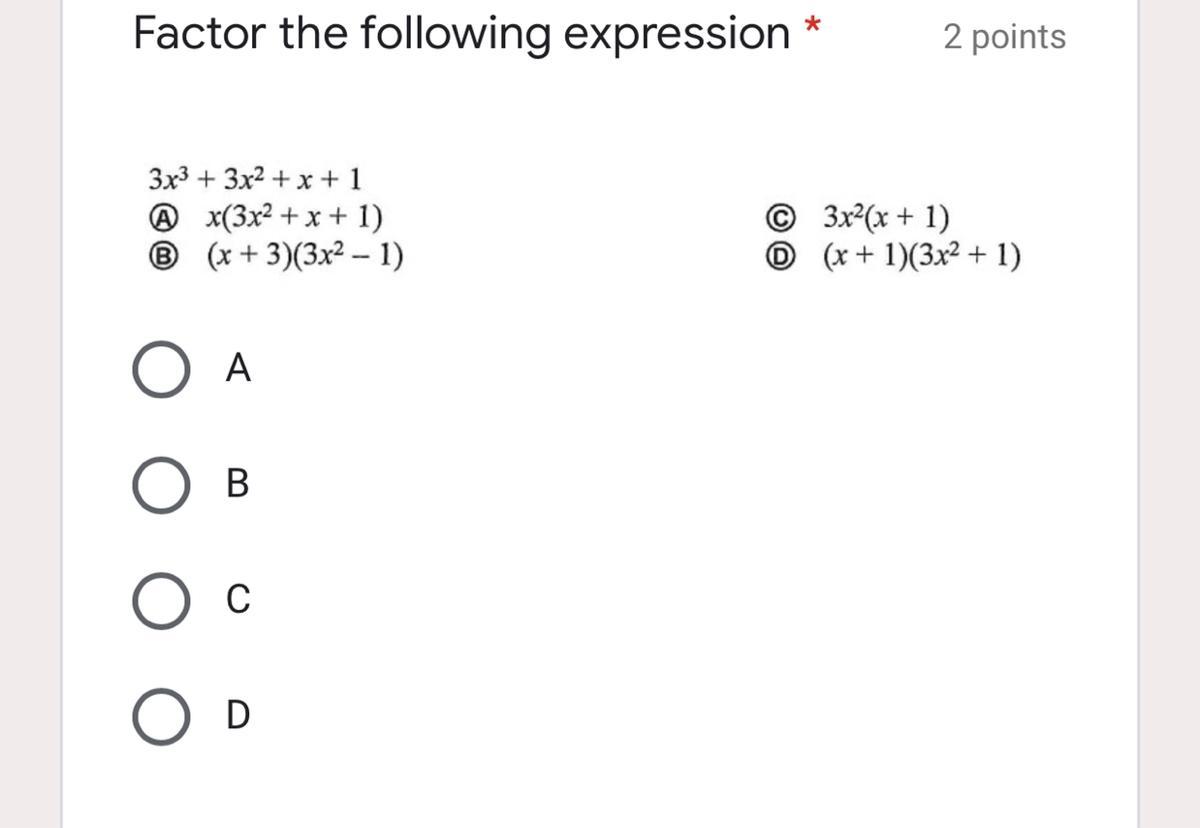Click the expression 3x³ + 3x² + x + 1
The height and width of the screenshot is (828, 1200).
pyautogui.click(x=255, y=180)
